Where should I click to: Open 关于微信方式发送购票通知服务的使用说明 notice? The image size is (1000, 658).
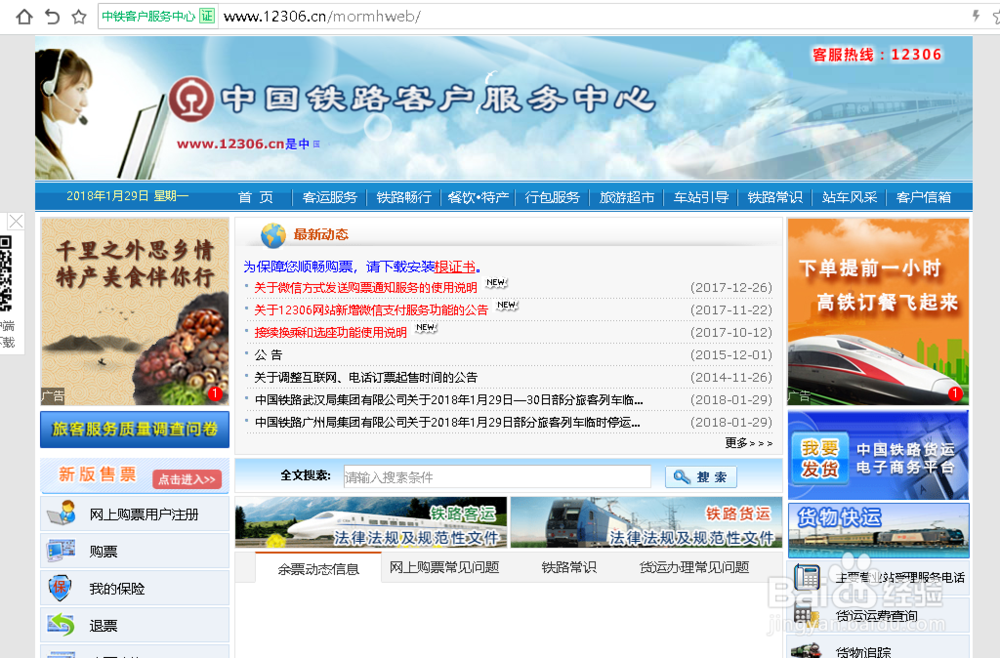[x=365, y=288]
